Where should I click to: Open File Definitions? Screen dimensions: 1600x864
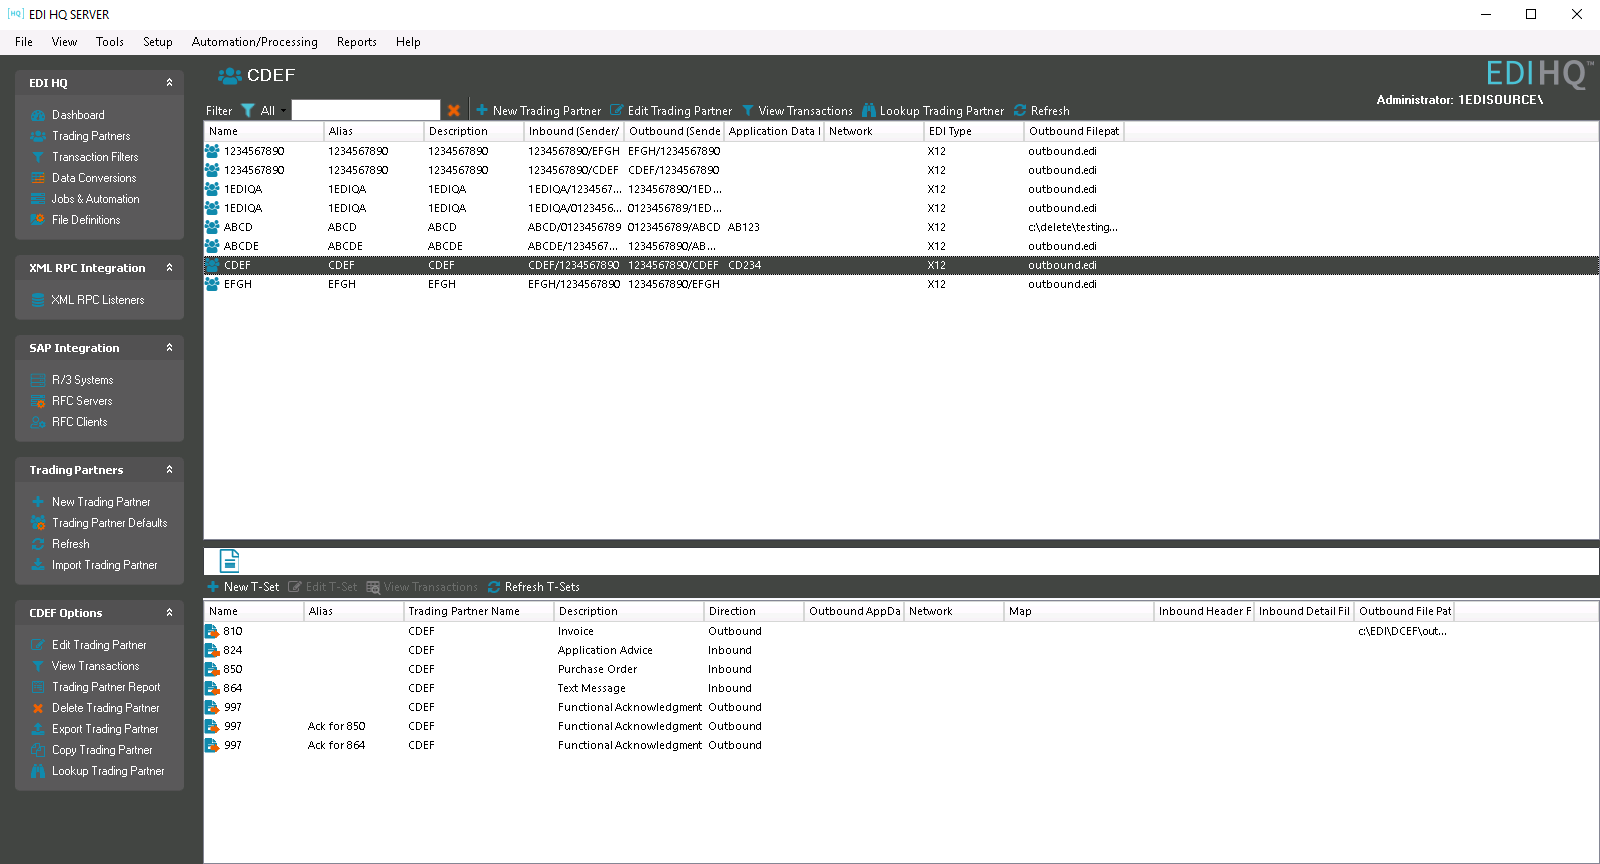coord(86,220)
